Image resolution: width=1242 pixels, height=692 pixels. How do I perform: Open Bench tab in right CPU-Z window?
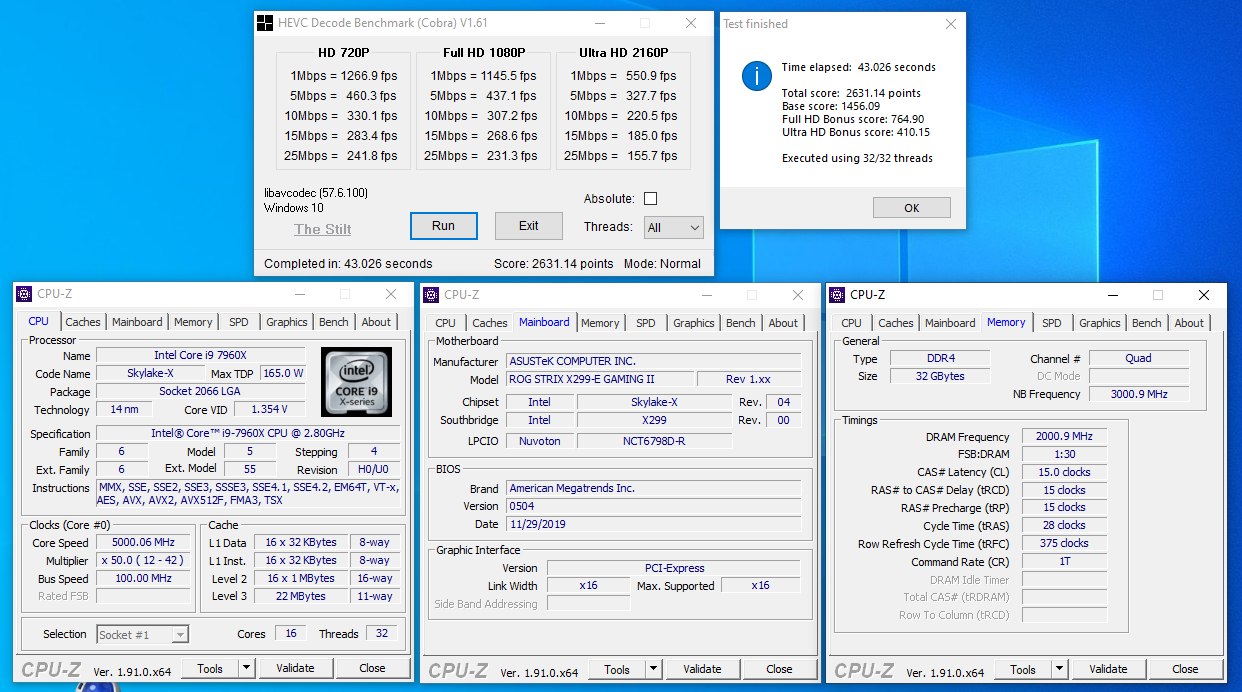click(1147, 323)
